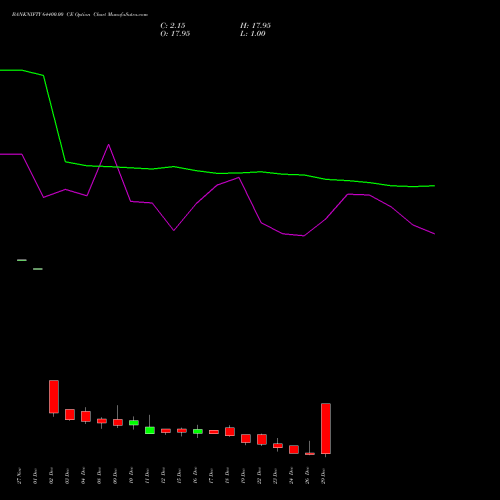Select the green candle for 11 Dec
The height and width of the screenshot is (500, 500).
tap(150, 430)
